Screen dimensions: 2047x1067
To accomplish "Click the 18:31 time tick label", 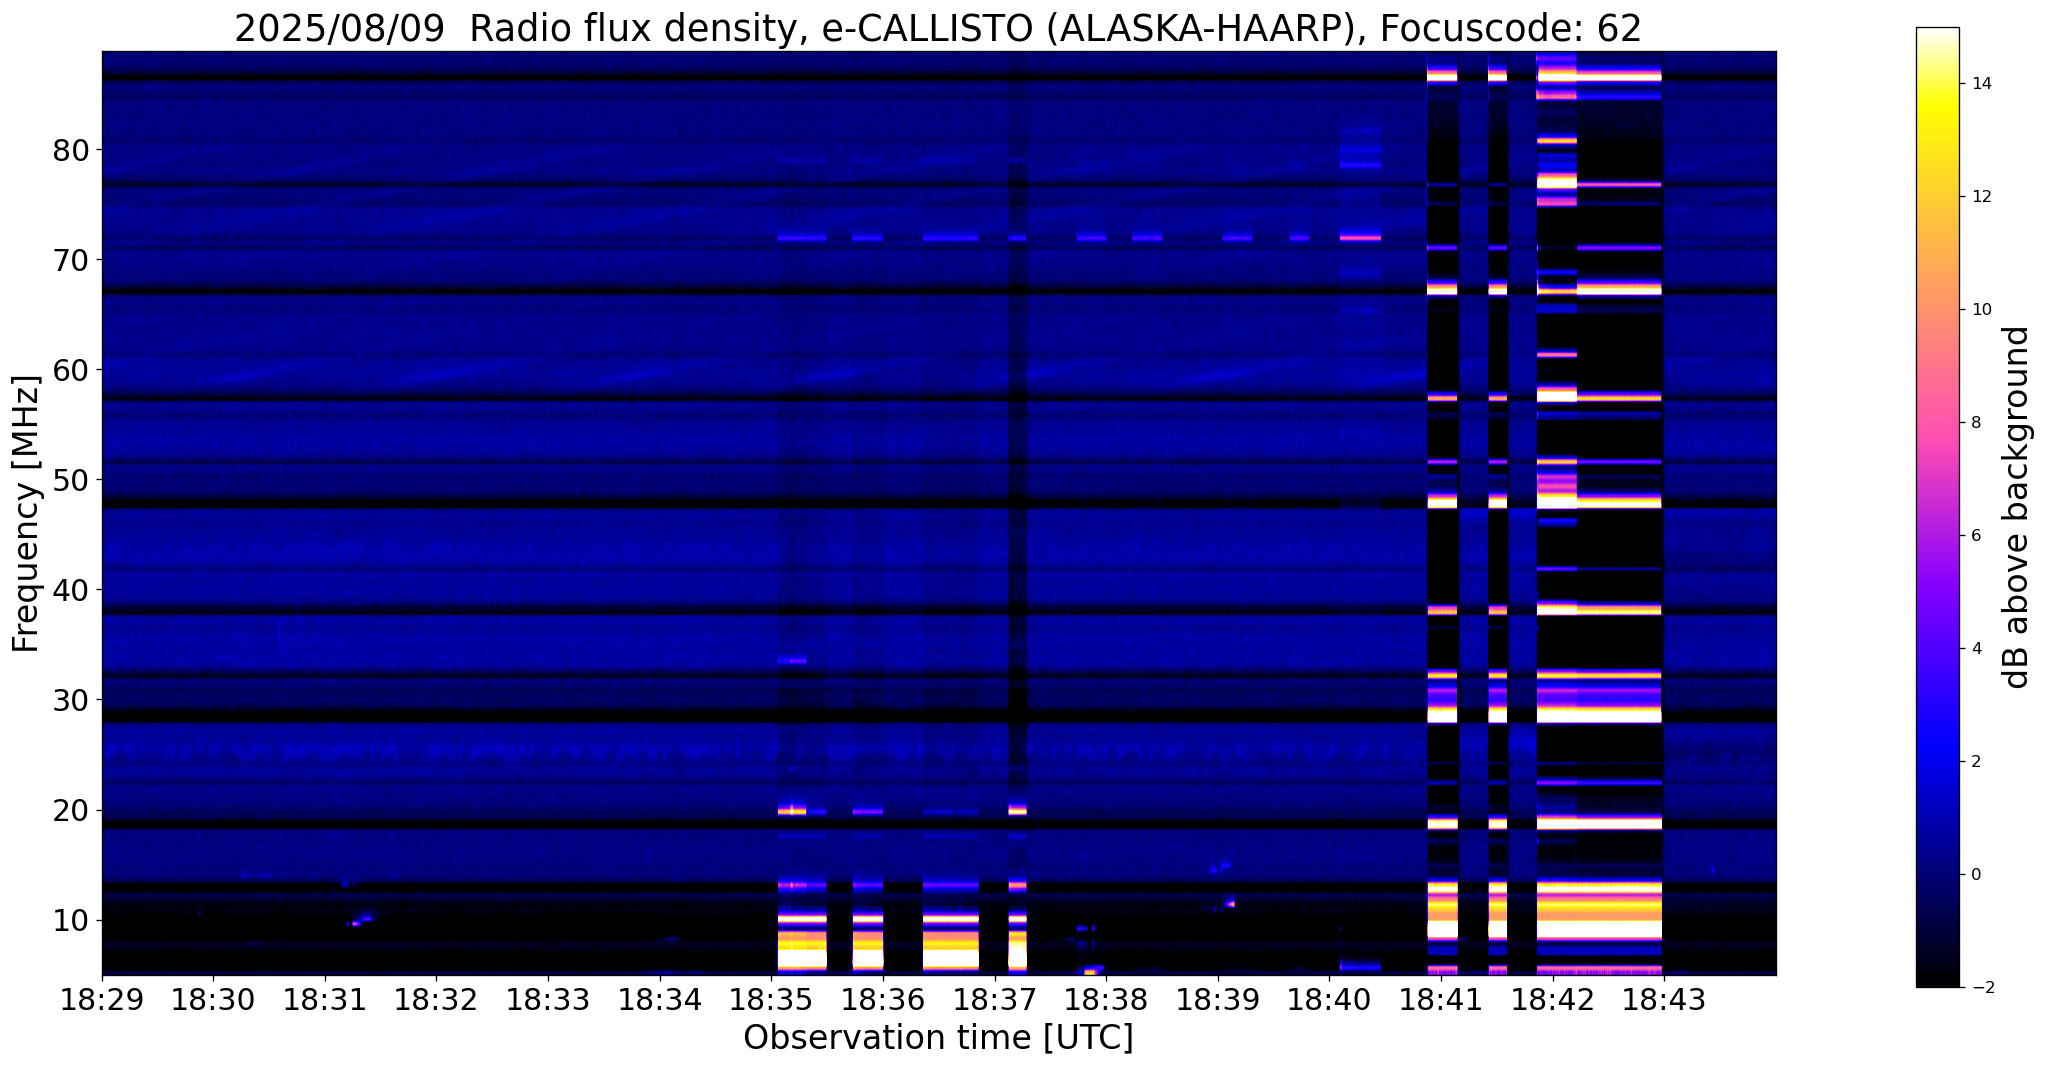I will [325, 1001].
